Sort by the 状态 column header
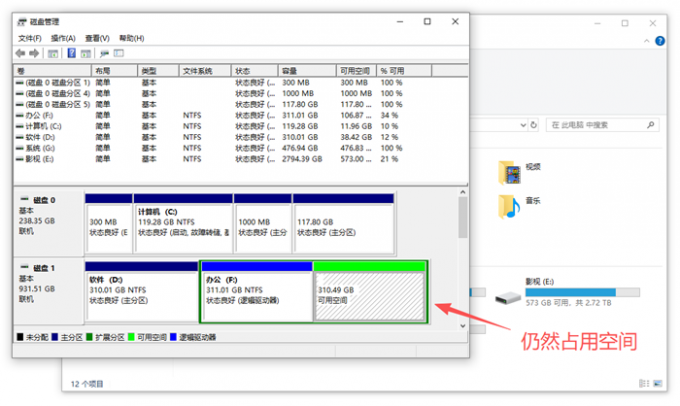 (255, 71)
